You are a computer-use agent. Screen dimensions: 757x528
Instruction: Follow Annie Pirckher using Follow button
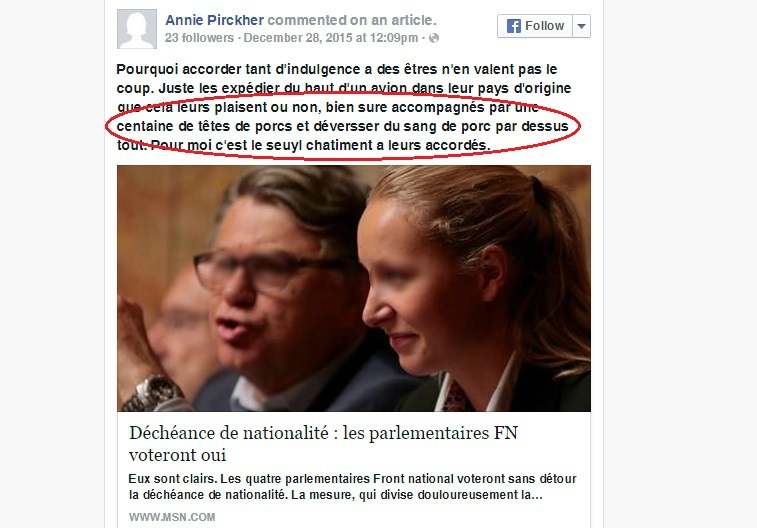(x=535, y=26)
